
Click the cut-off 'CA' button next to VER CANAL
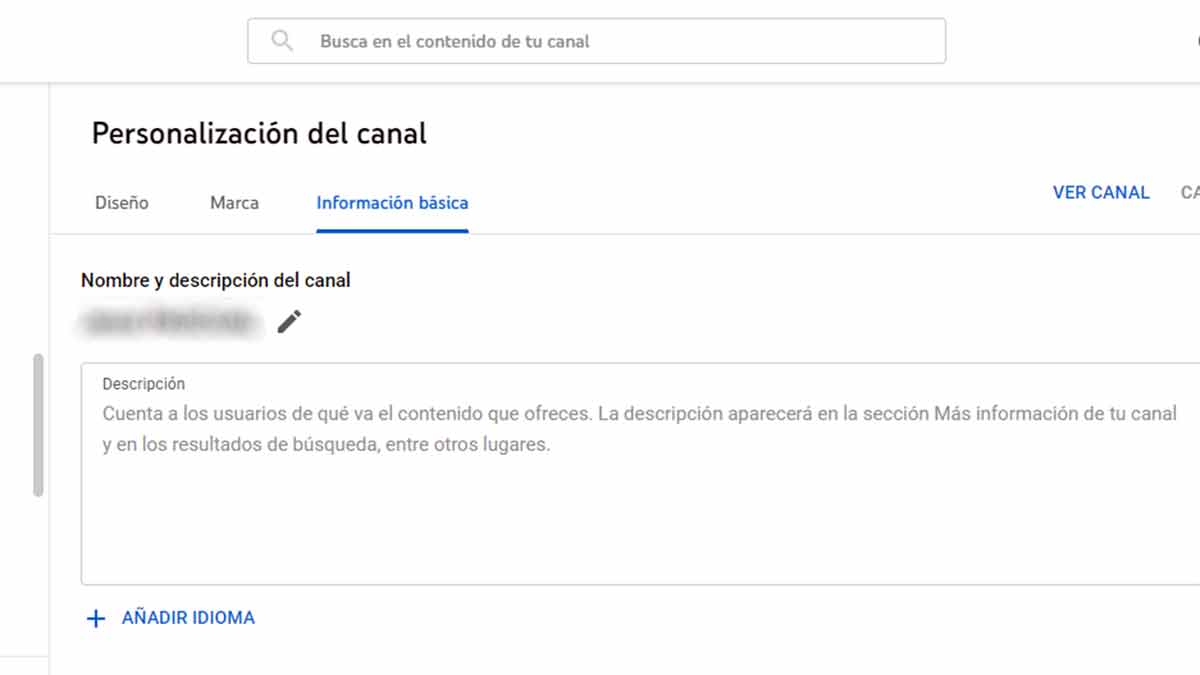[x=1190, y=193]
